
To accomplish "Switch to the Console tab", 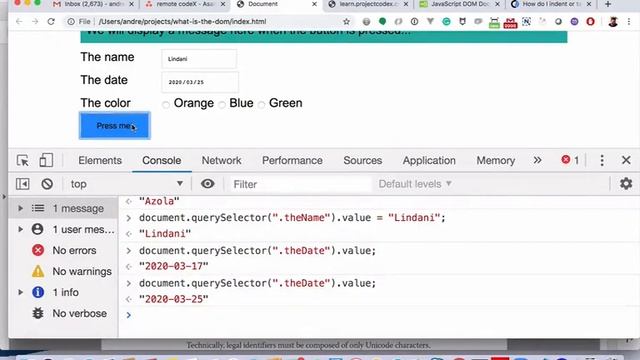I will [162, 160].
